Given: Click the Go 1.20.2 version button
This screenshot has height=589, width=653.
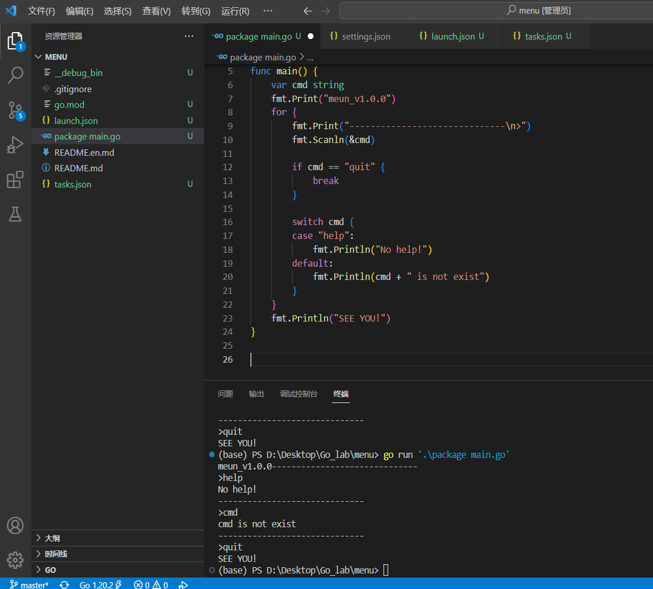Looking at the screenshot, I should pyautogui.click(x=100, y=584).
